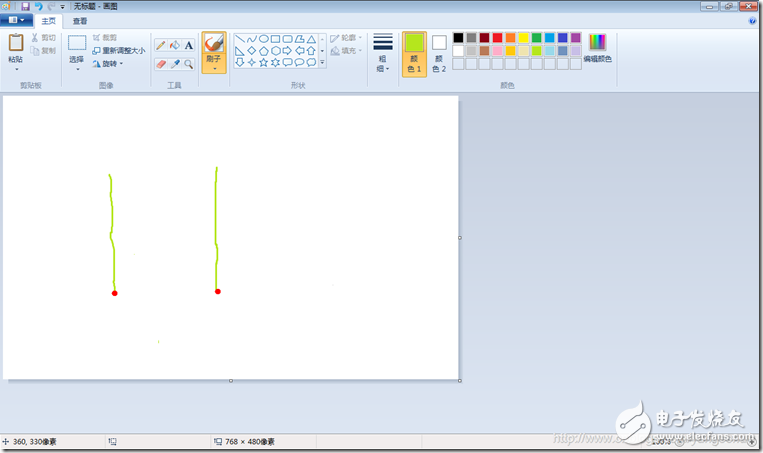Select the Pencil tool

161,45
